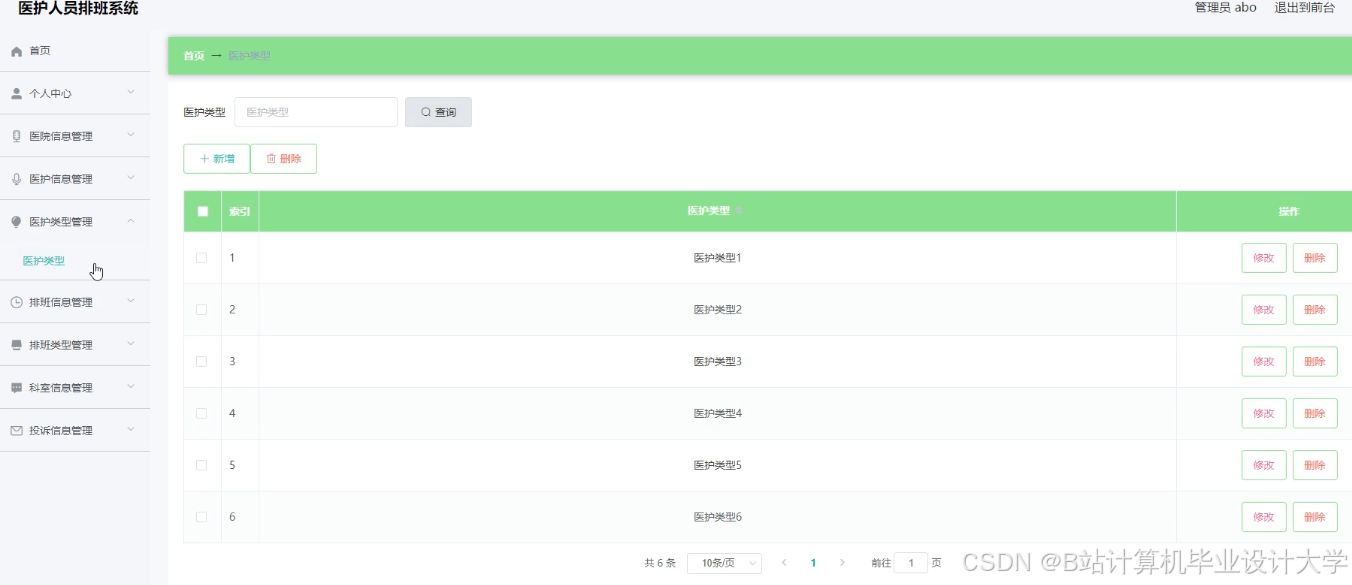Expand the 投诉信息管理 chevron

coord(131,430)
